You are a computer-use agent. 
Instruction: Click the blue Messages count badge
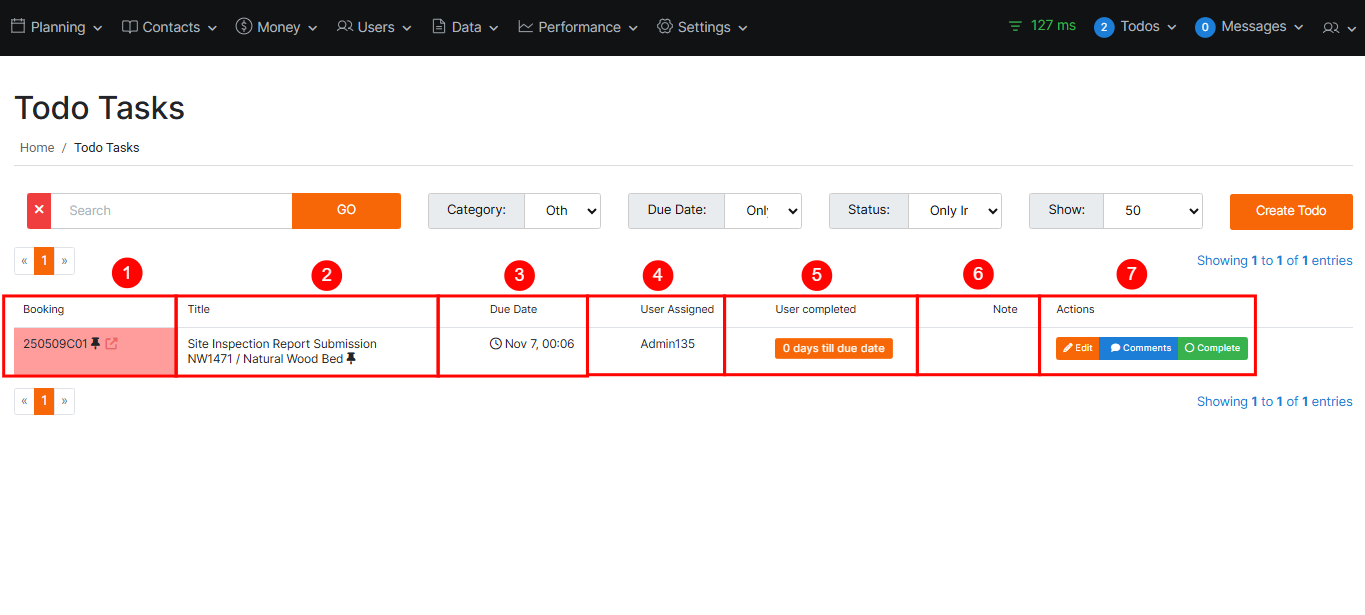(x=1204, y=27)
